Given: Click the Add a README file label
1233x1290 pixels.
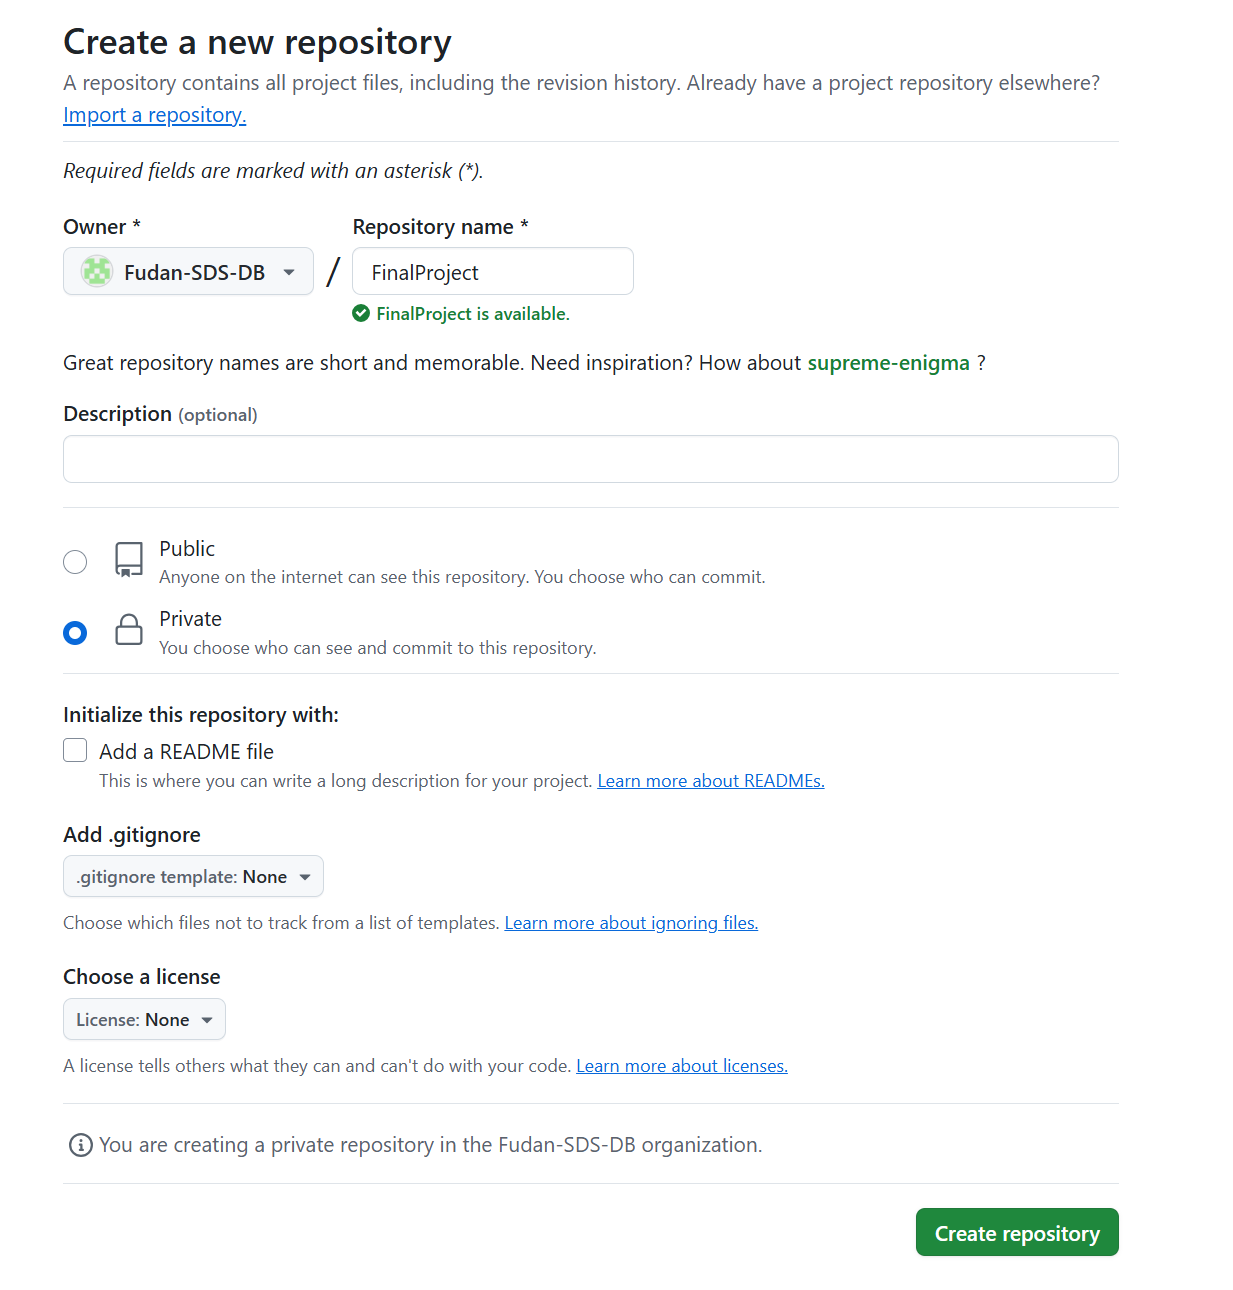Looking at the screenshot, I should tap(186, 752).
